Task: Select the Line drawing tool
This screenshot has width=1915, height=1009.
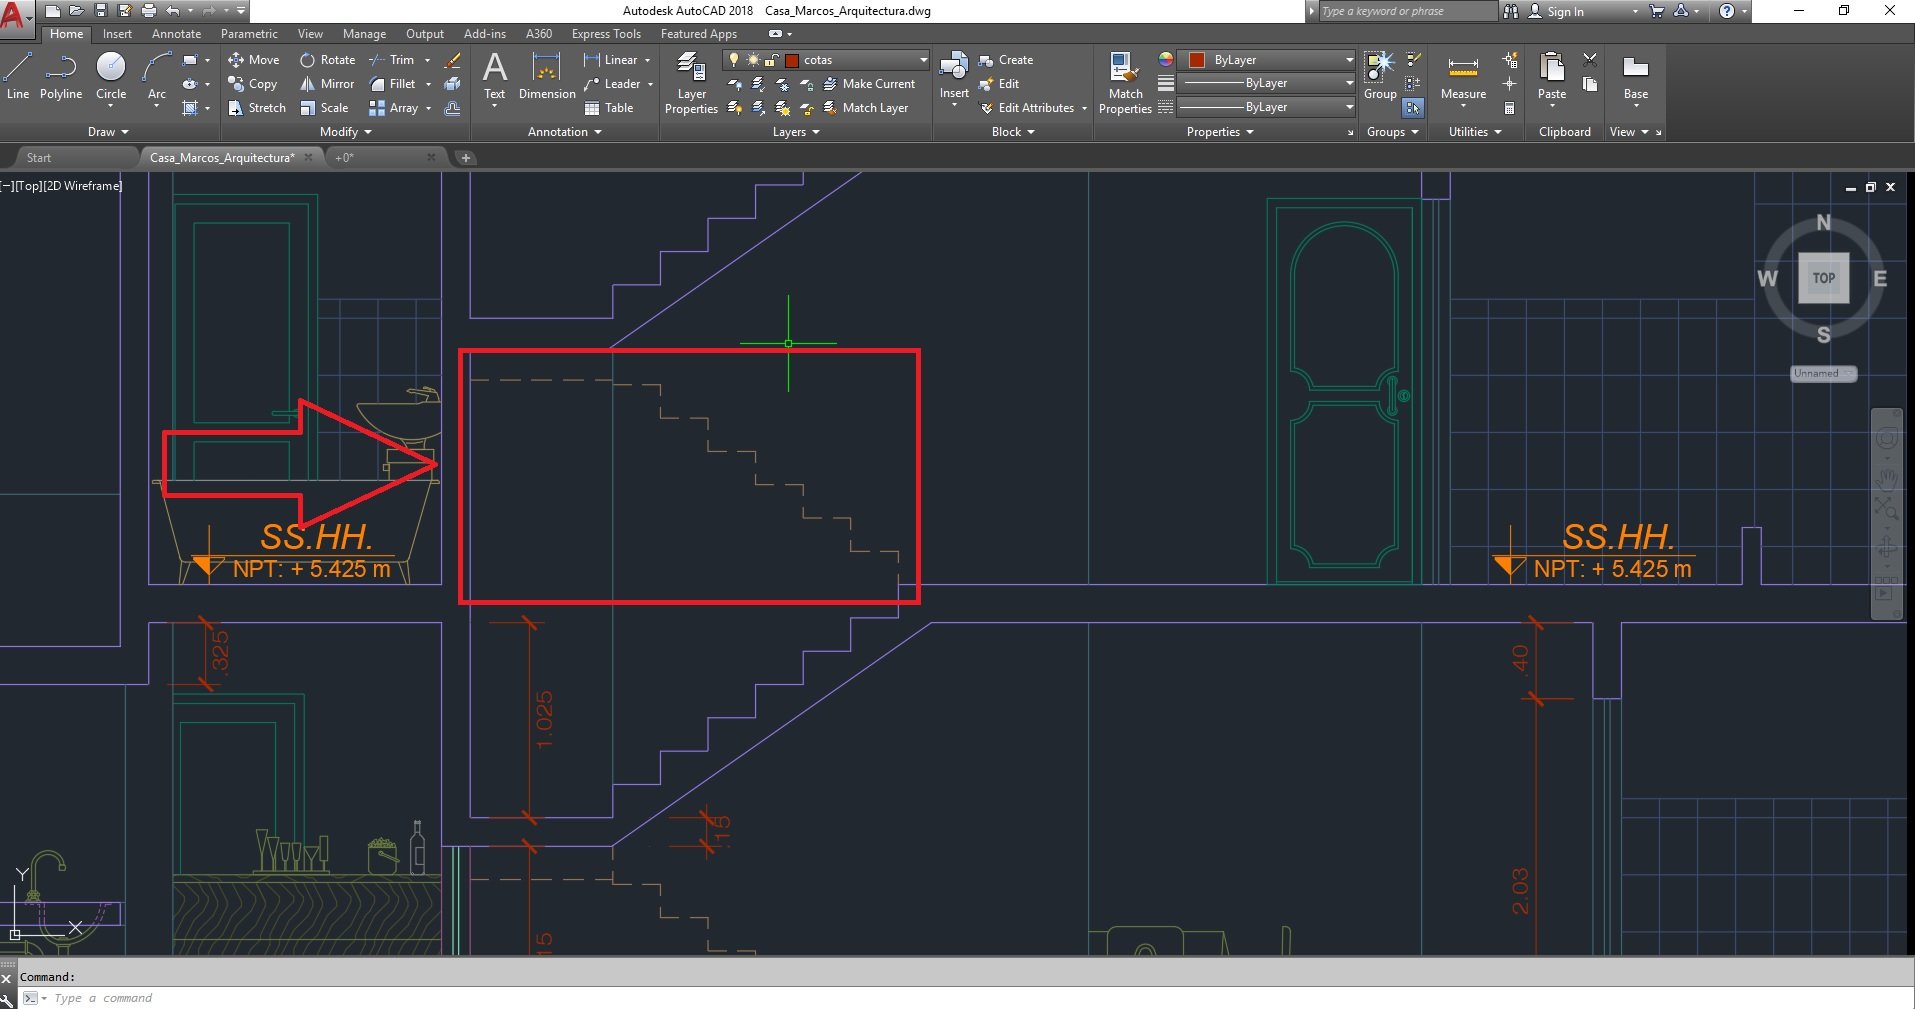Action: click(18, 77)
